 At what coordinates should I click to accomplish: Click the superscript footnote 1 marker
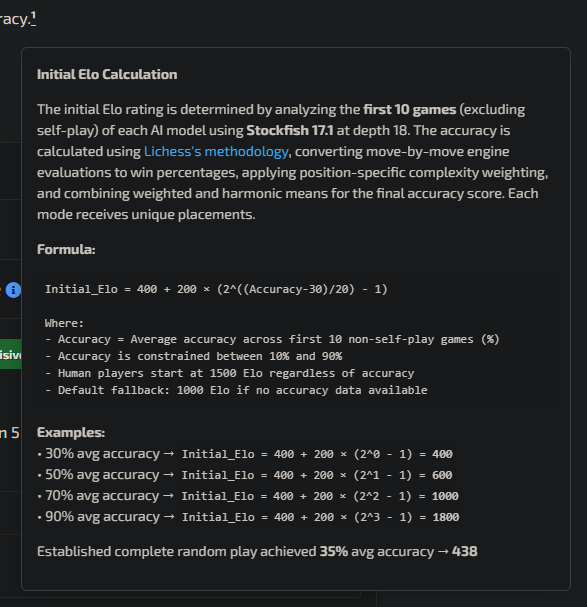click(x=33, y=17)
